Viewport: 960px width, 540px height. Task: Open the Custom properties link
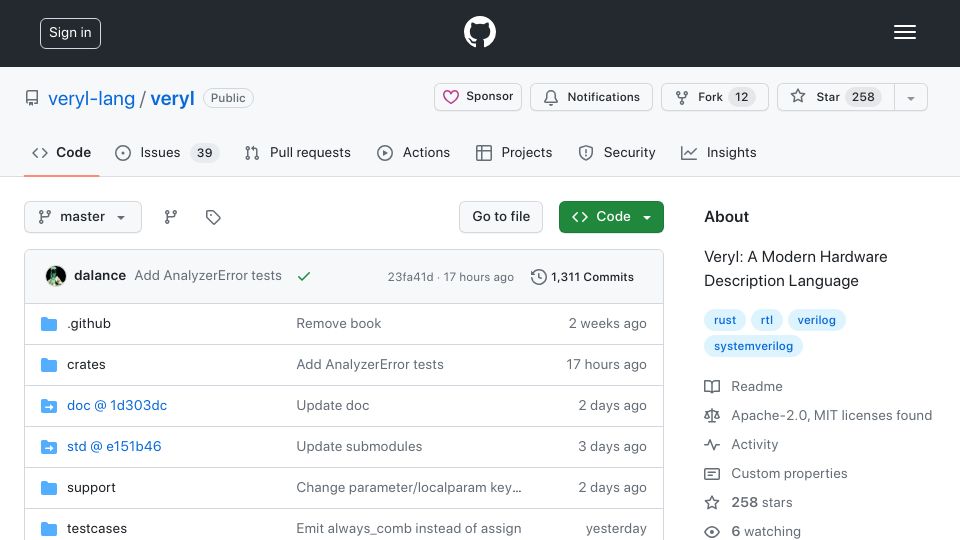789,473
